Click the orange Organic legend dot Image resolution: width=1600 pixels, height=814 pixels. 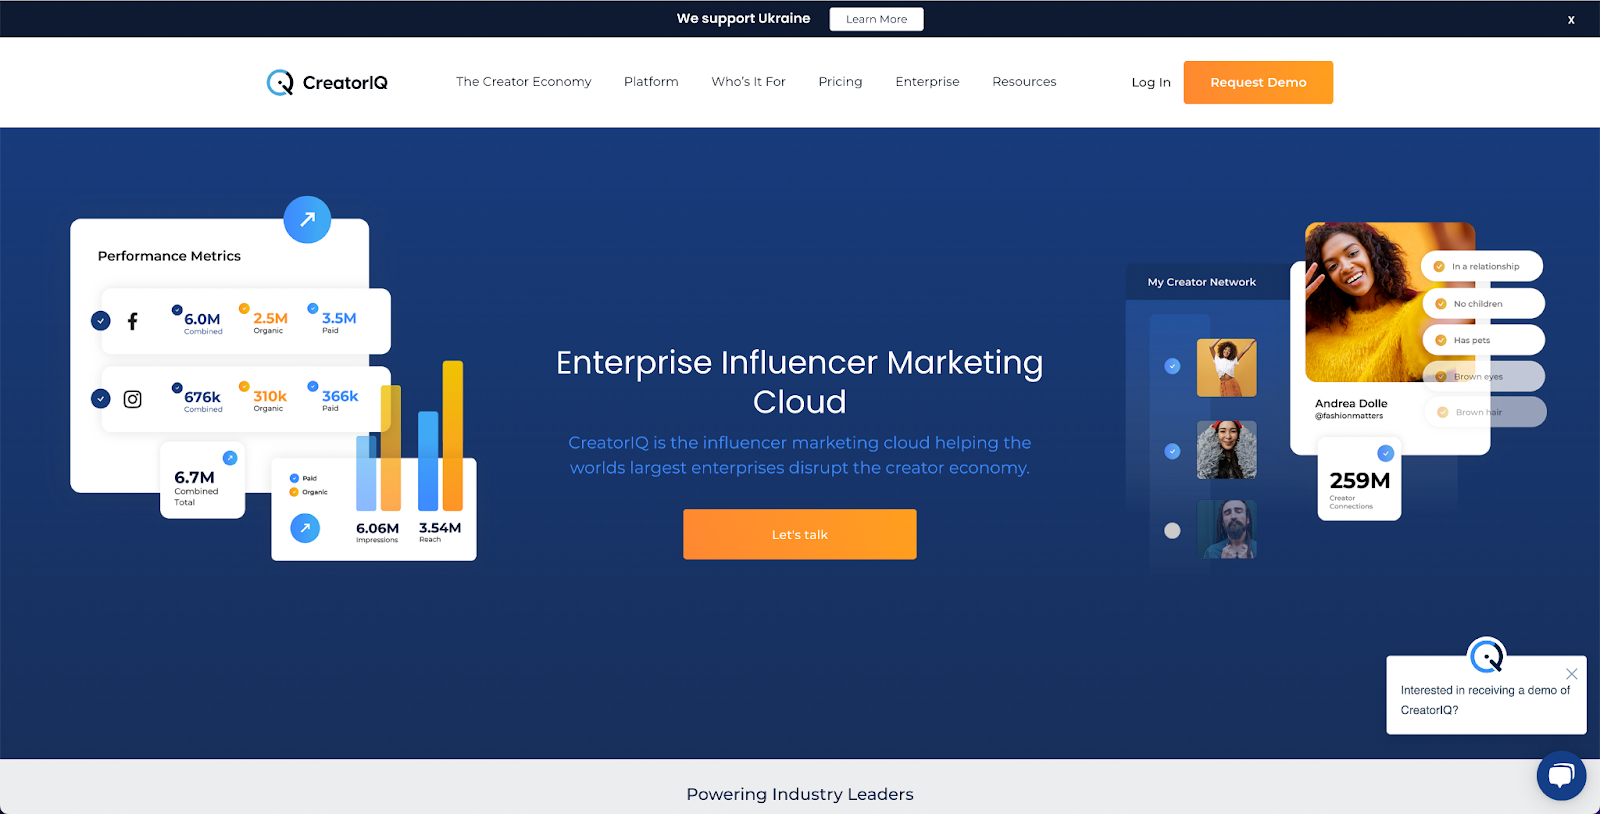(294, 492)
